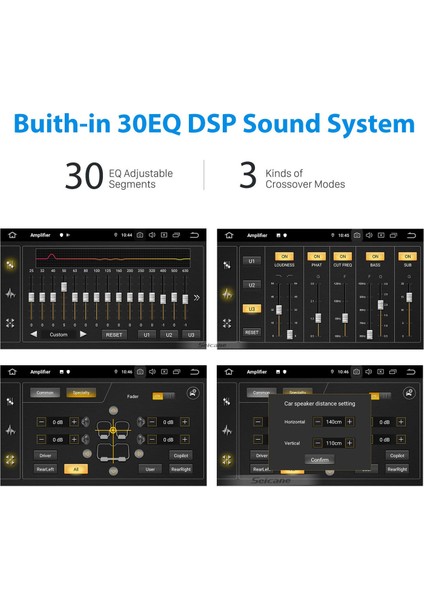Viewport: 424px width, 600px height.
Task: Switch to next preset with arrow right of Custom
Action: pos(83,334)
